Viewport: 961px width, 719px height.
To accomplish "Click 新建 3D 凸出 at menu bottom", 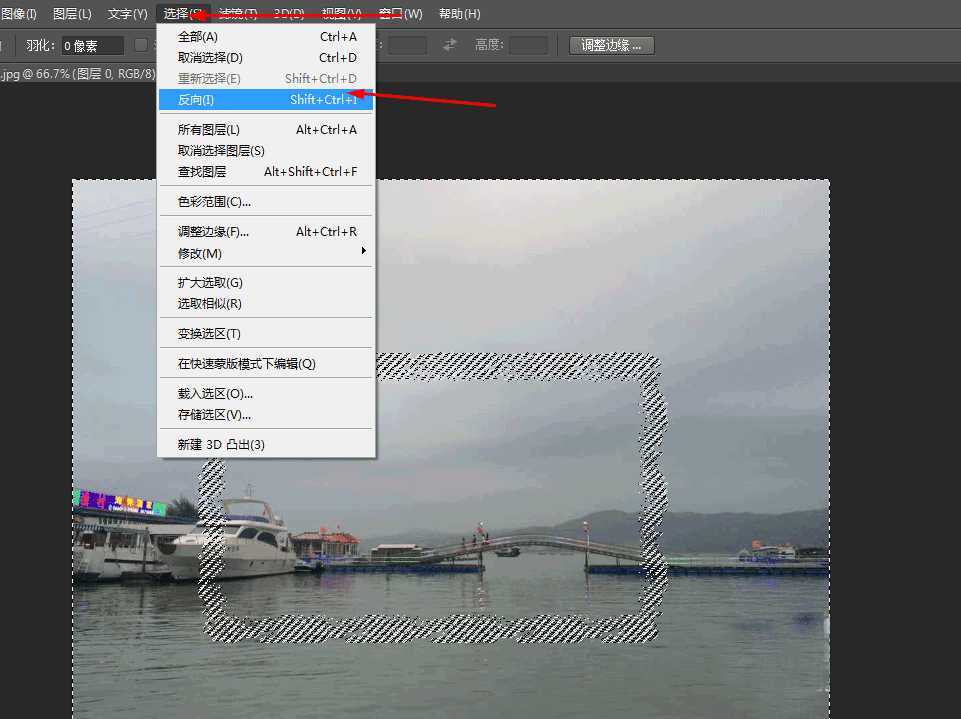I will [x=221, y=444].
